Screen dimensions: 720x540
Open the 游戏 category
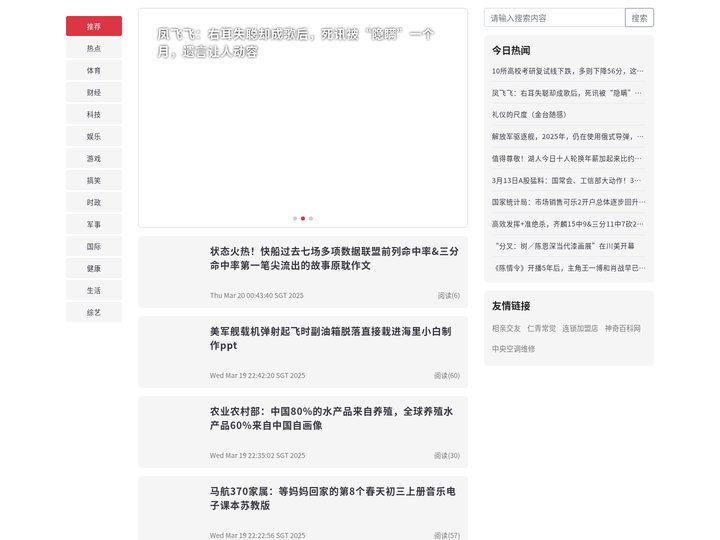pyautogui.click(x=94, y=158)
